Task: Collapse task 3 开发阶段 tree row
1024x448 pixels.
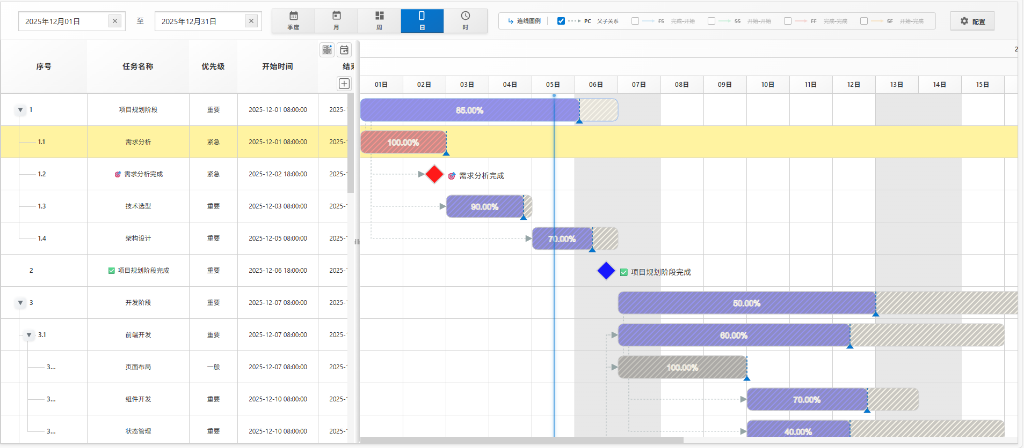Action: pos(20,302)
